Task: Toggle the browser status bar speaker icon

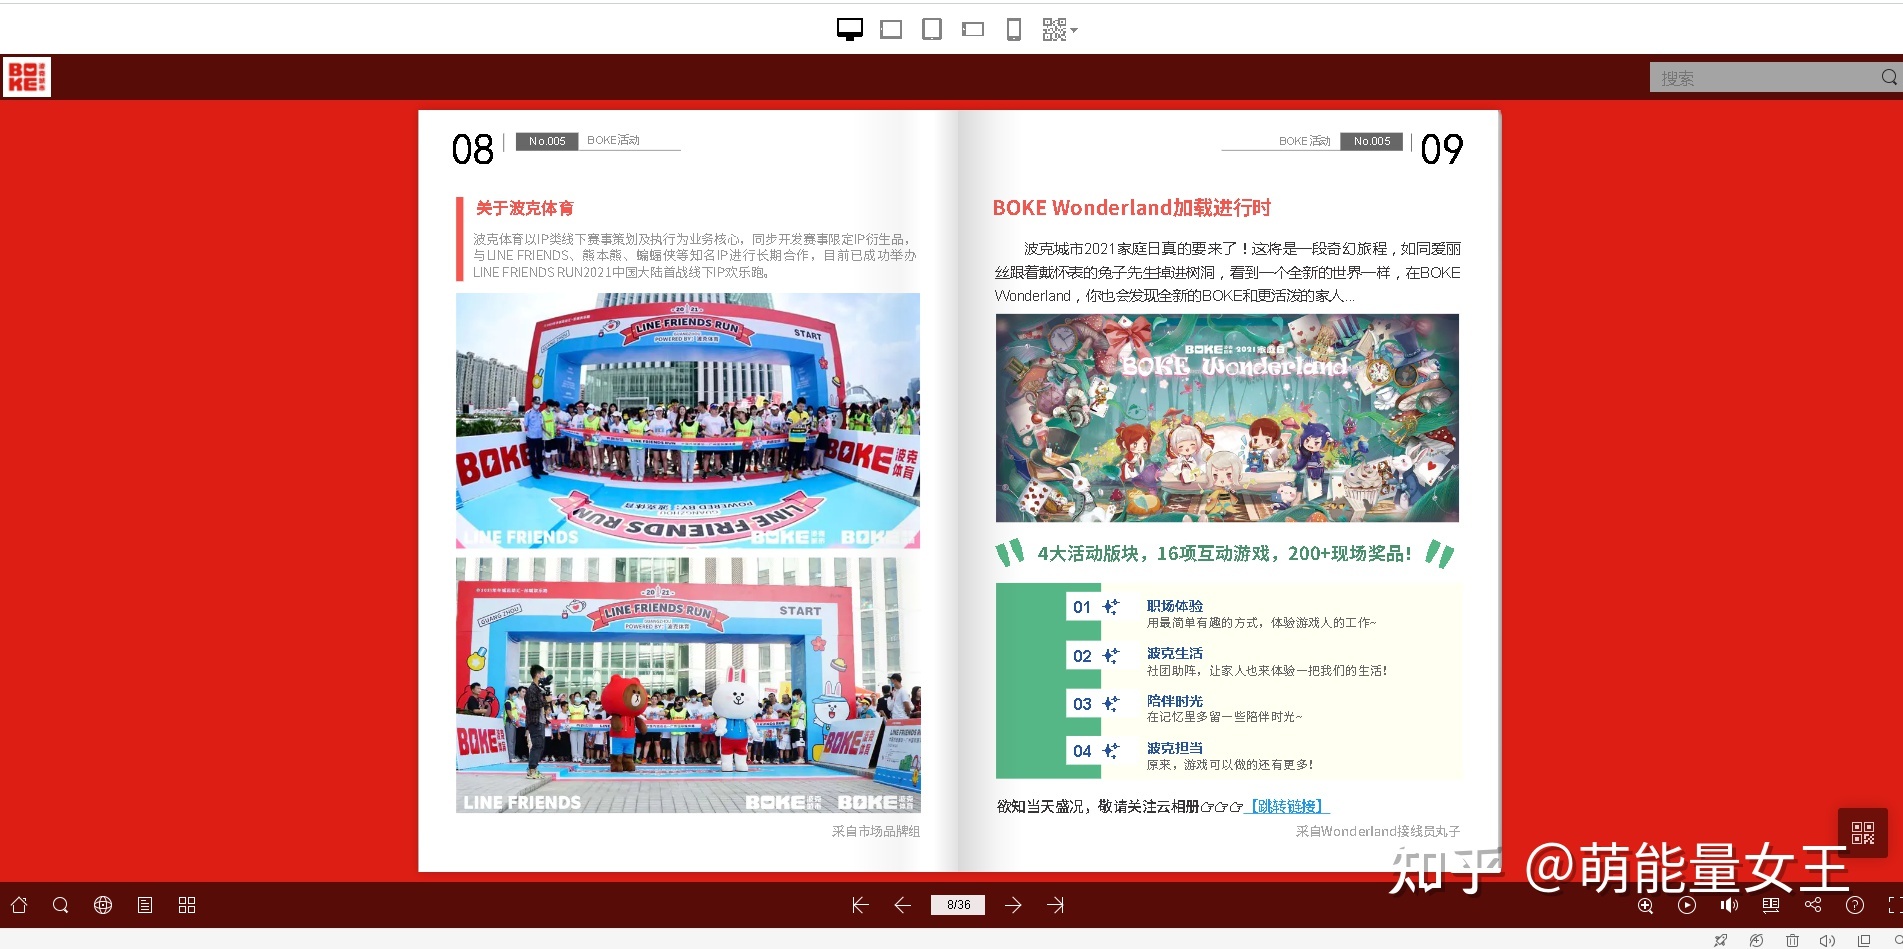Action: 1827,940
